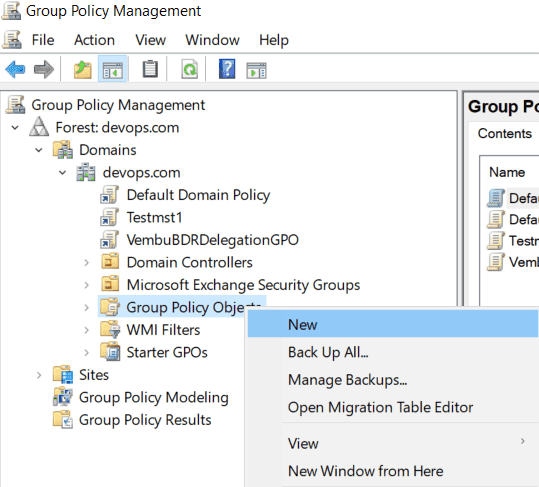This screenshot has height=487, width=539.
Task: Open the Help menu
Action: pyautogui.click(x=274, y=40)
